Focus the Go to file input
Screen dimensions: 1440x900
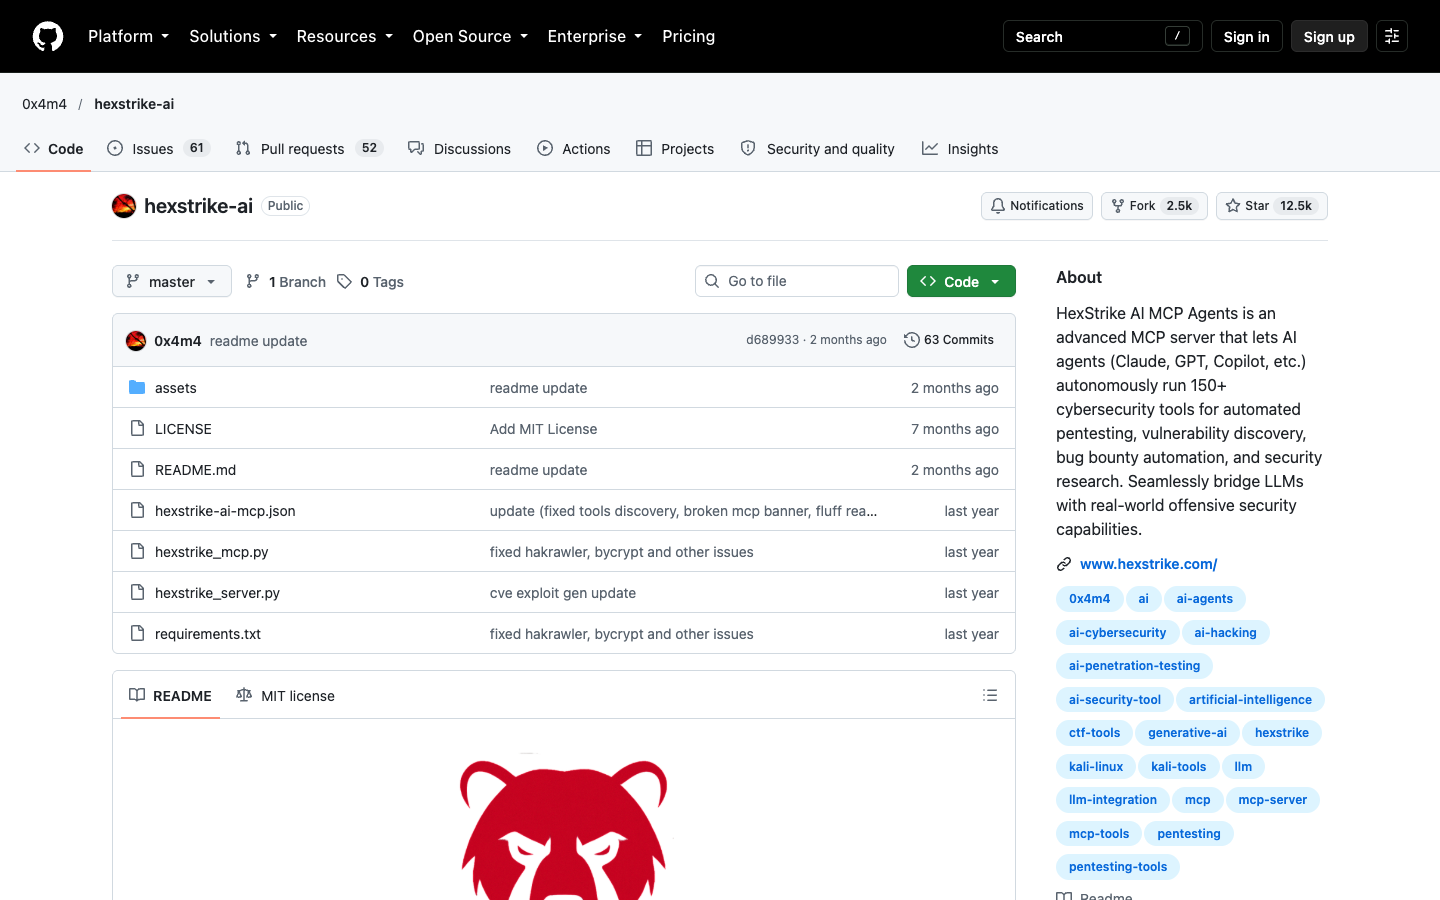[x=796, y=281]
